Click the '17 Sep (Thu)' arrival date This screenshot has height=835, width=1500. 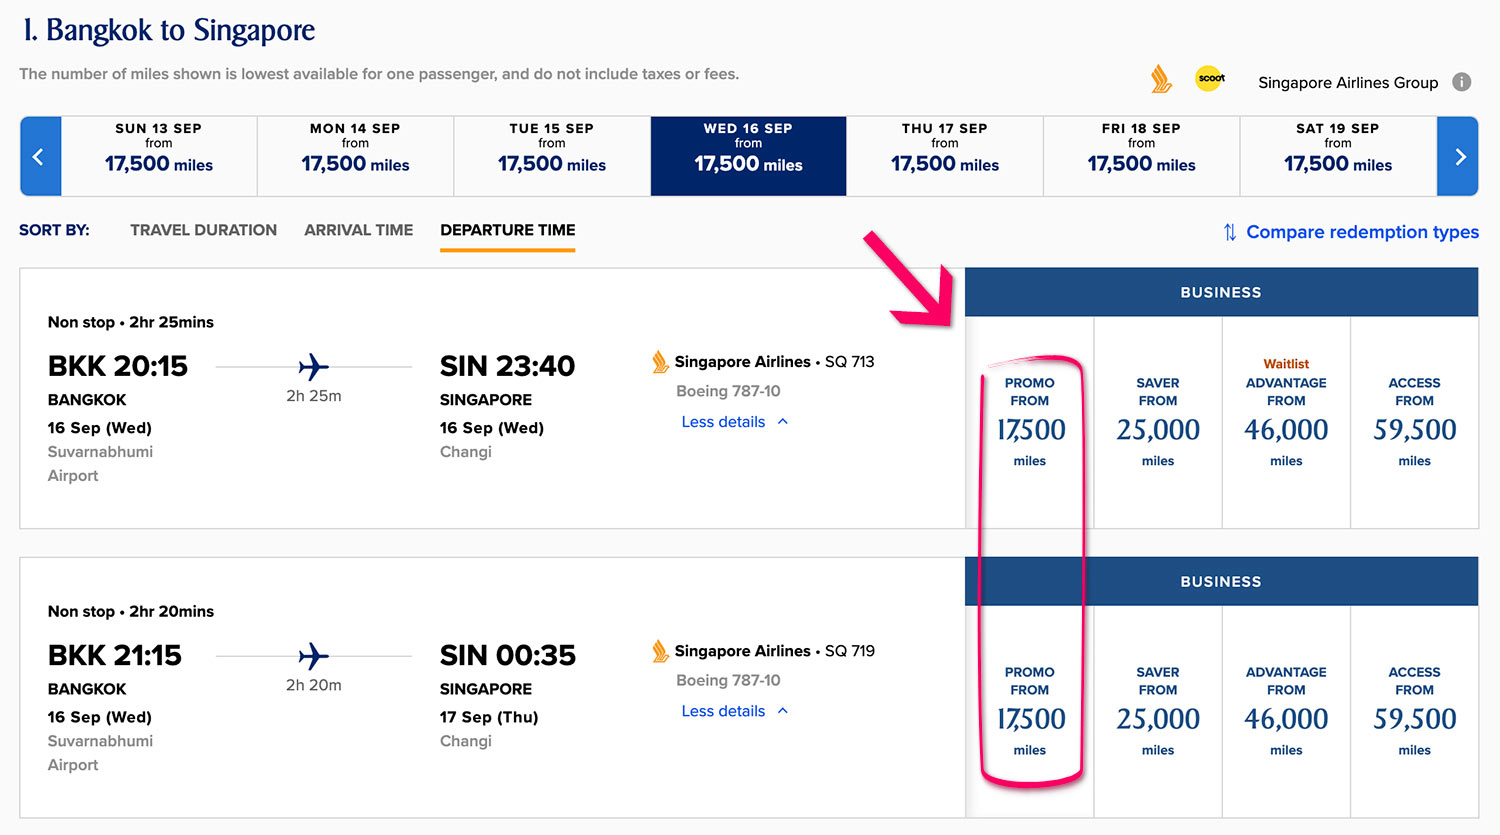click(x=489, y=717)
